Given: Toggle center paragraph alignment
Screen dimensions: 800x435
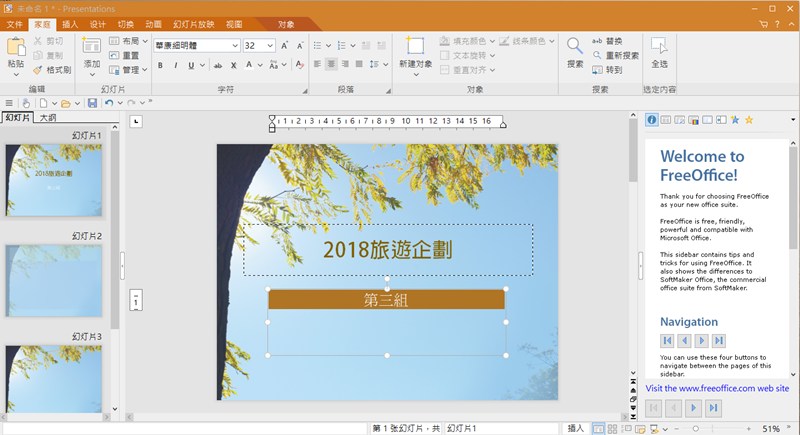Looking at the screenshot, I should [331, 65].
